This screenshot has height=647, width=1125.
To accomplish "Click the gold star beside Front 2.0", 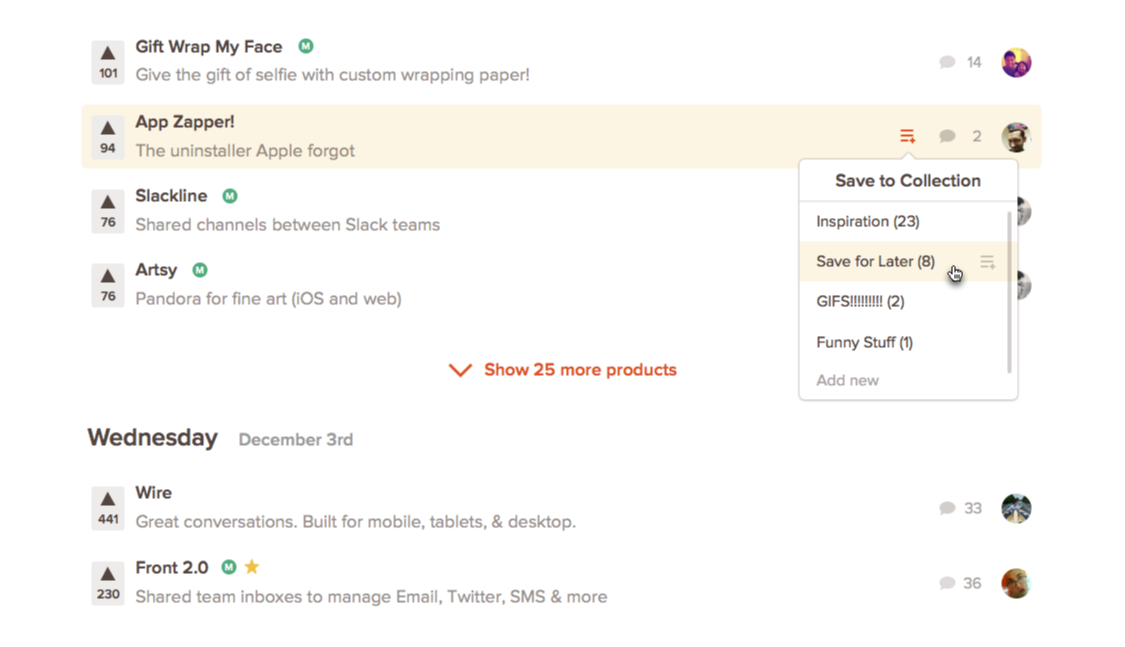I will [252, 567].
